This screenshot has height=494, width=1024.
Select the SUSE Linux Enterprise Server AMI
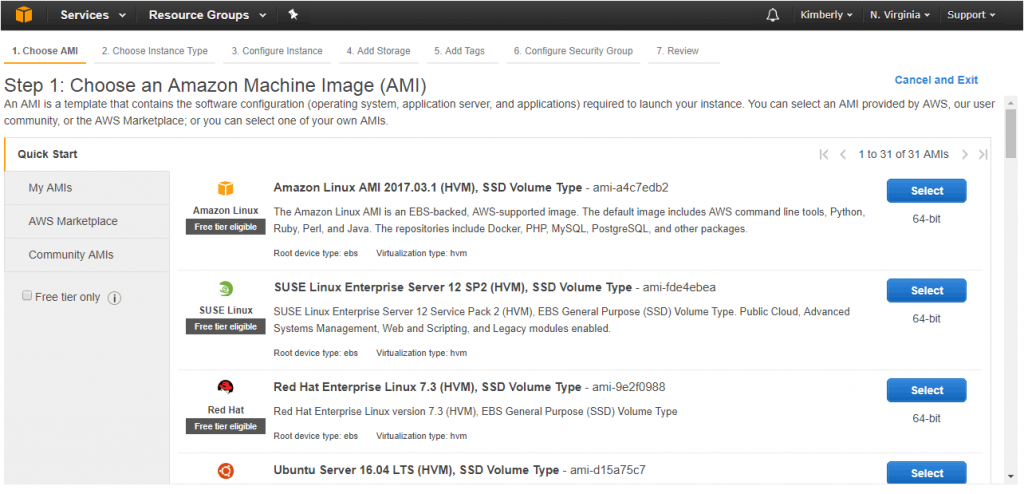pyautogui.click(x=926, y=290)
